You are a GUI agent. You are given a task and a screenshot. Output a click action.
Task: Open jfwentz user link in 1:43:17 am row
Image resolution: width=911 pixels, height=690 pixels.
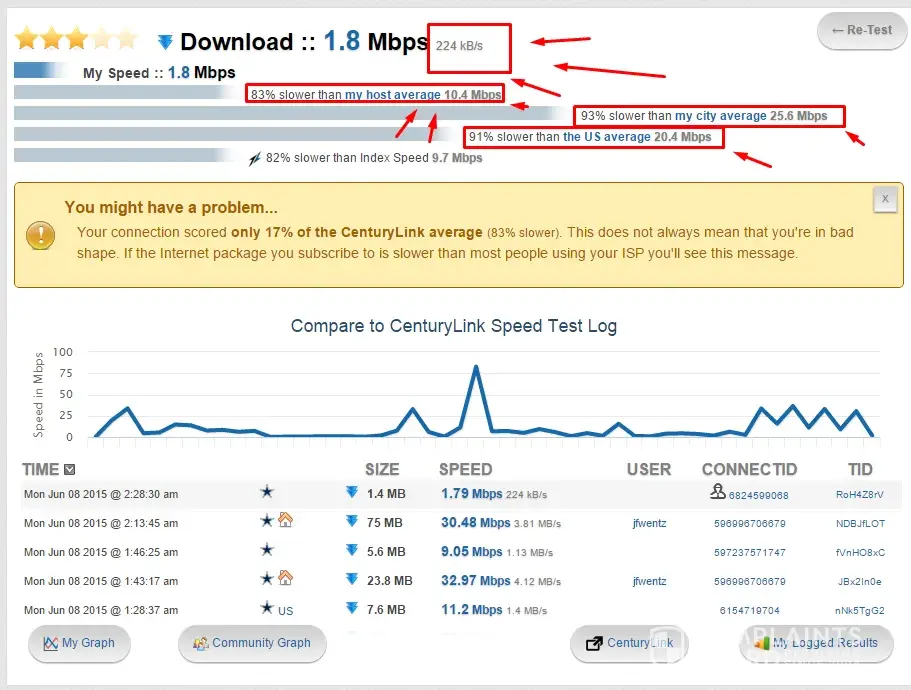click(650, 581)
